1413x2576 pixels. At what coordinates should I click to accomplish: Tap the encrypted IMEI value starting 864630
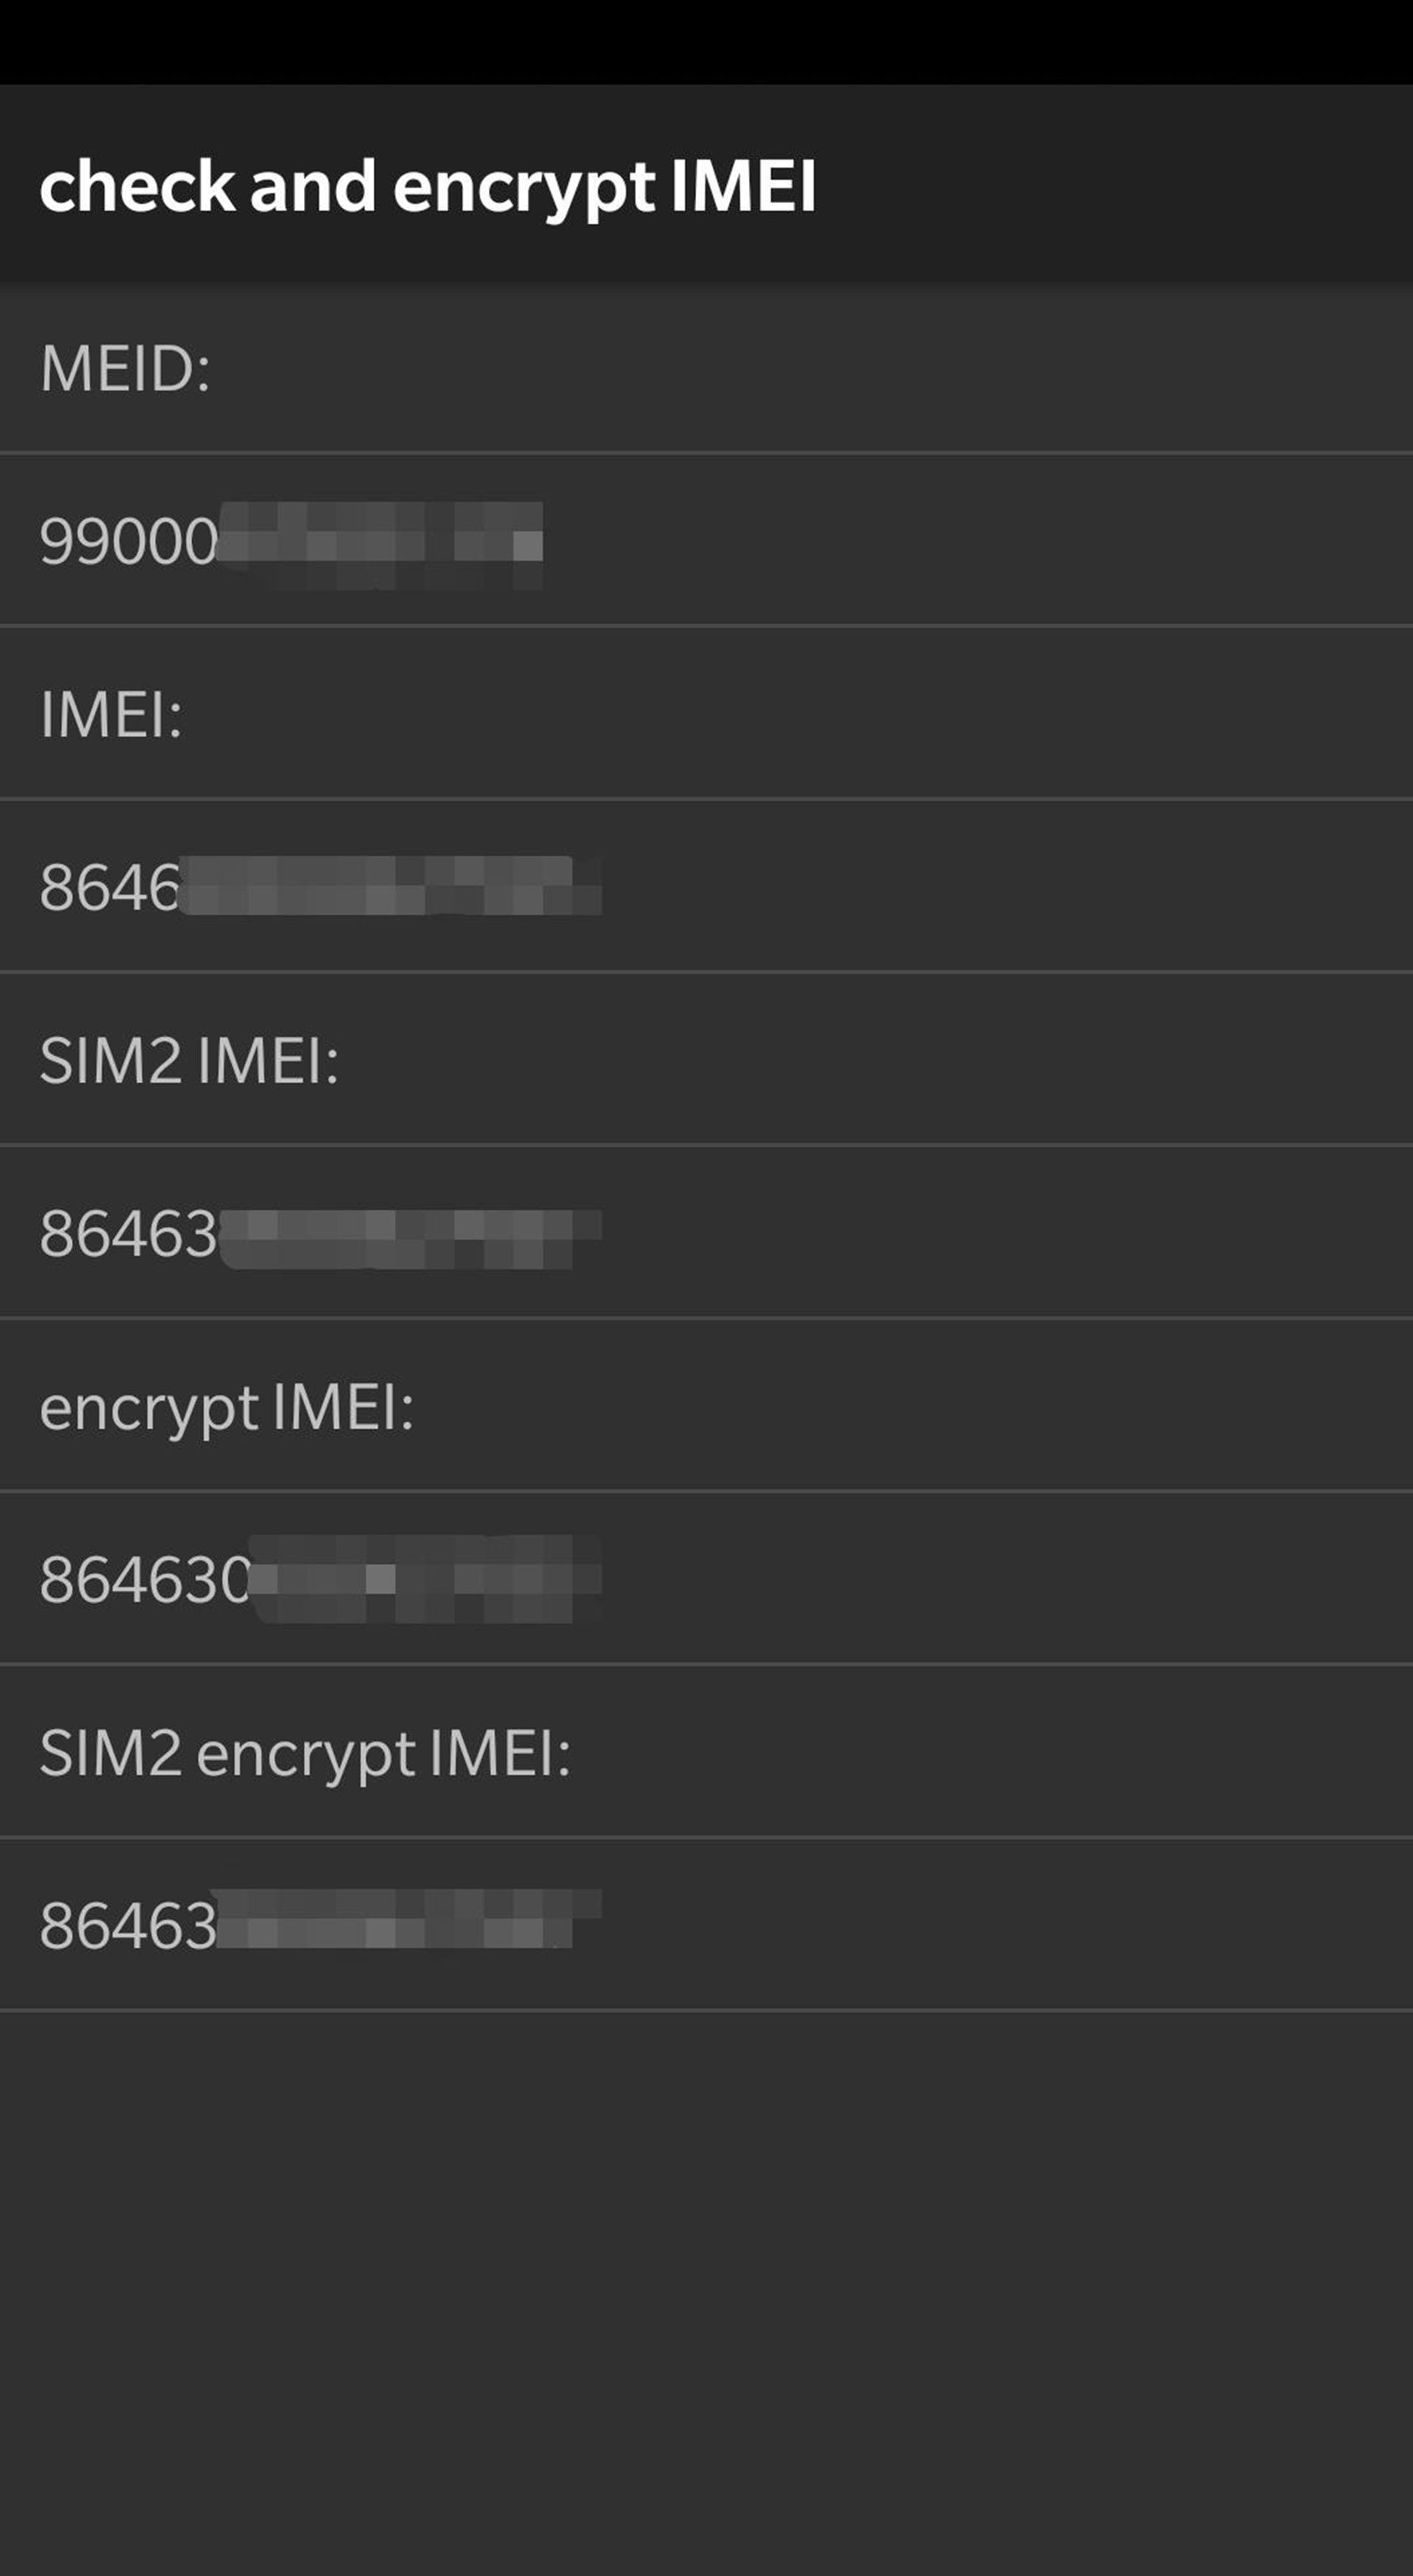[320, 1580]
